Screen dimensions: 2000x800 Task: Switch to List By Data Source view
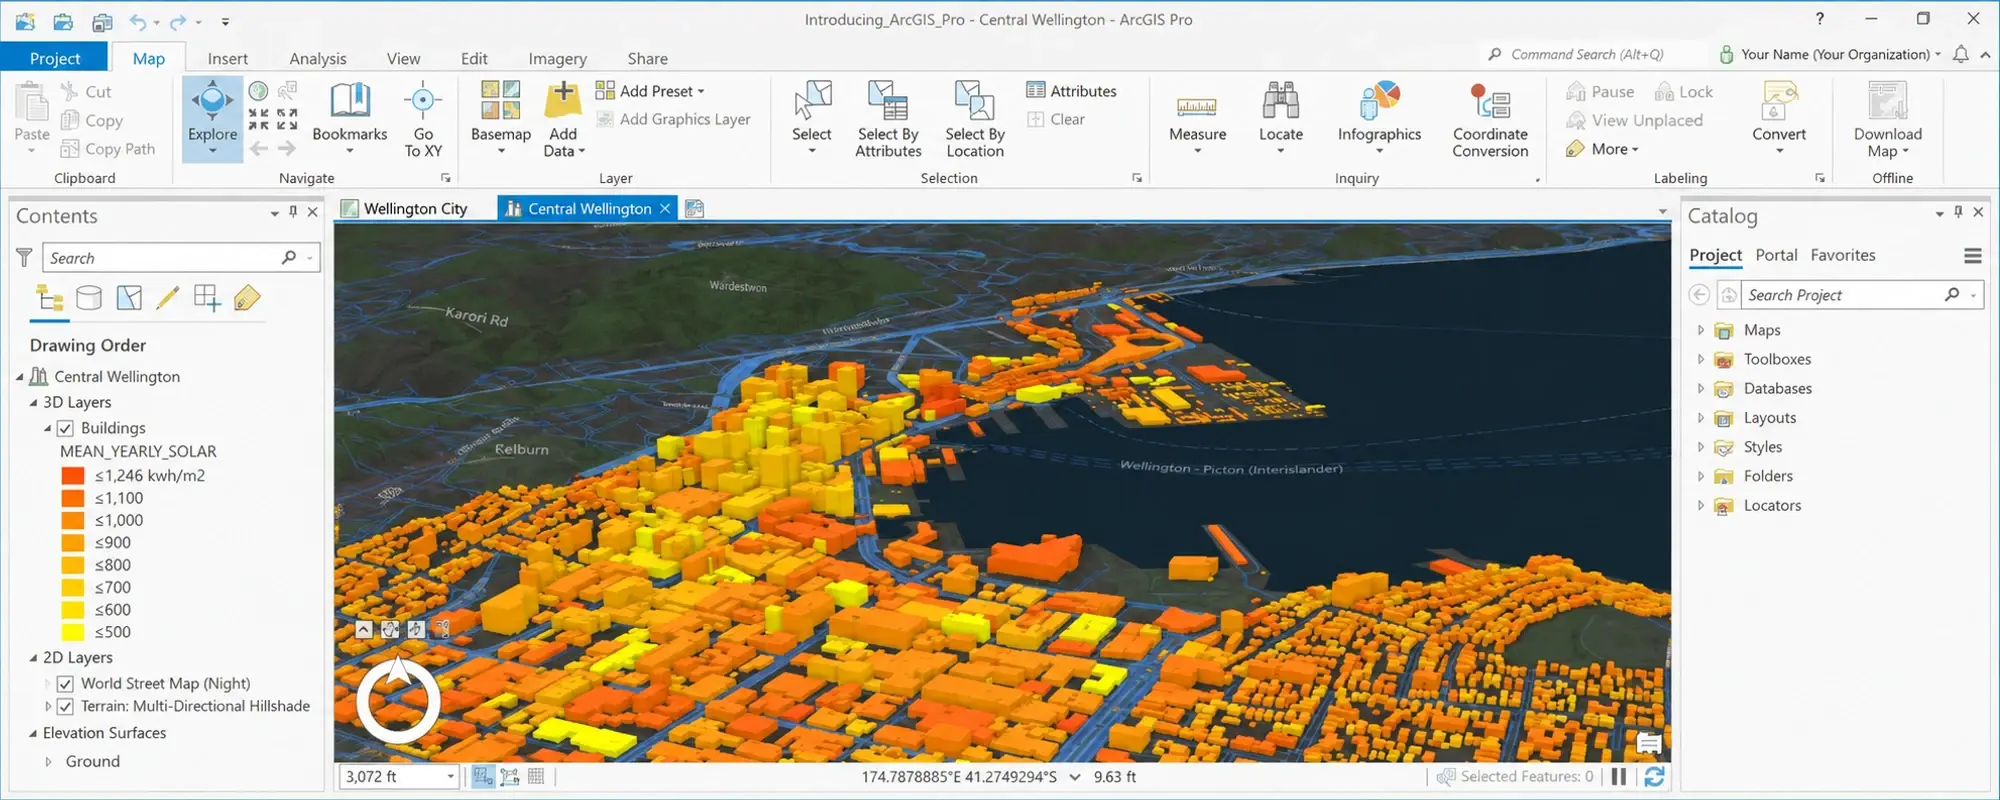(x=89, y=298)
